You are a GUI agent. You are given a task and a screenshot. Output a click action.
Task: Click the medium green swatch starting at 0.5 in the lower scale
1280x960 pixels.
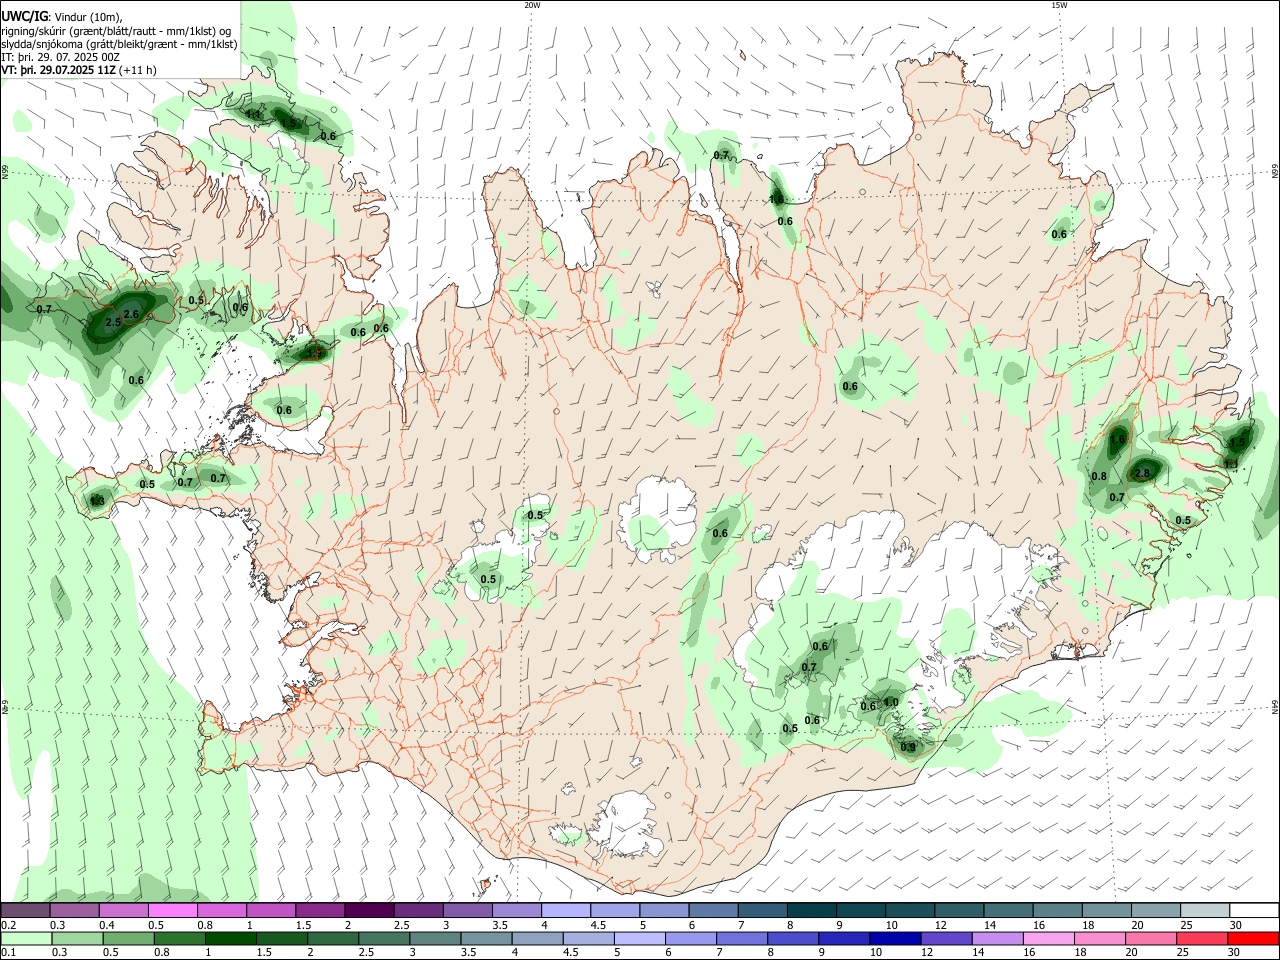[x=127, y=939]
